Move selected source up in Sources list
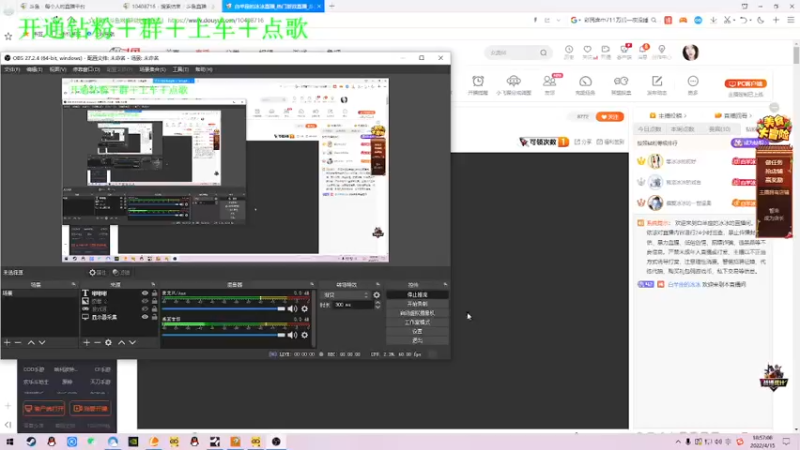Viewport: 800px width, 450px height. click(121, 342)
